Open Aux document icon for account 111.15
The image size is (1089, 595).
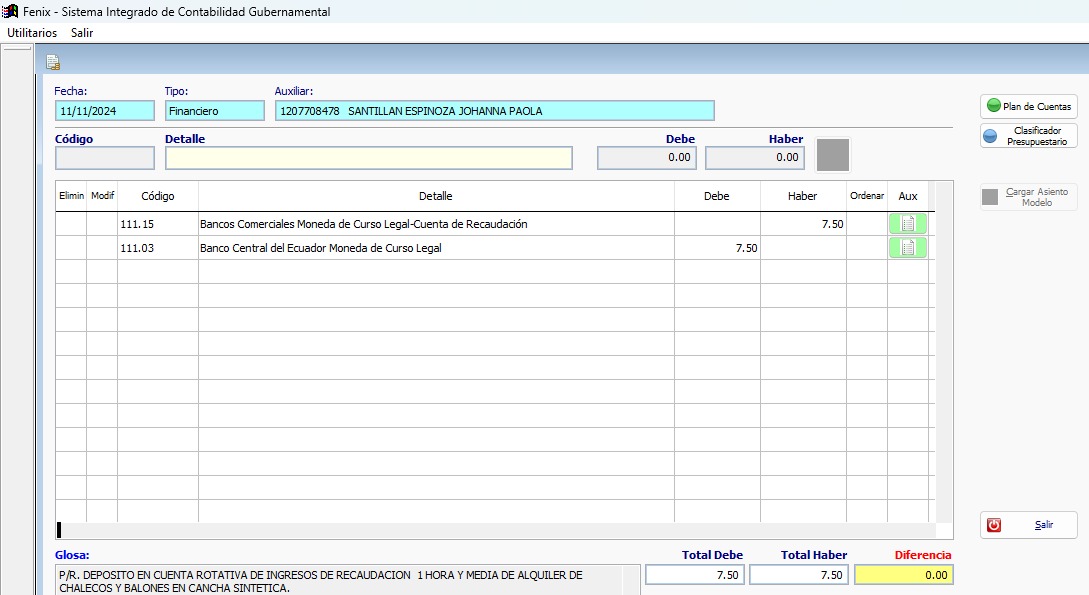coord(907,224)
